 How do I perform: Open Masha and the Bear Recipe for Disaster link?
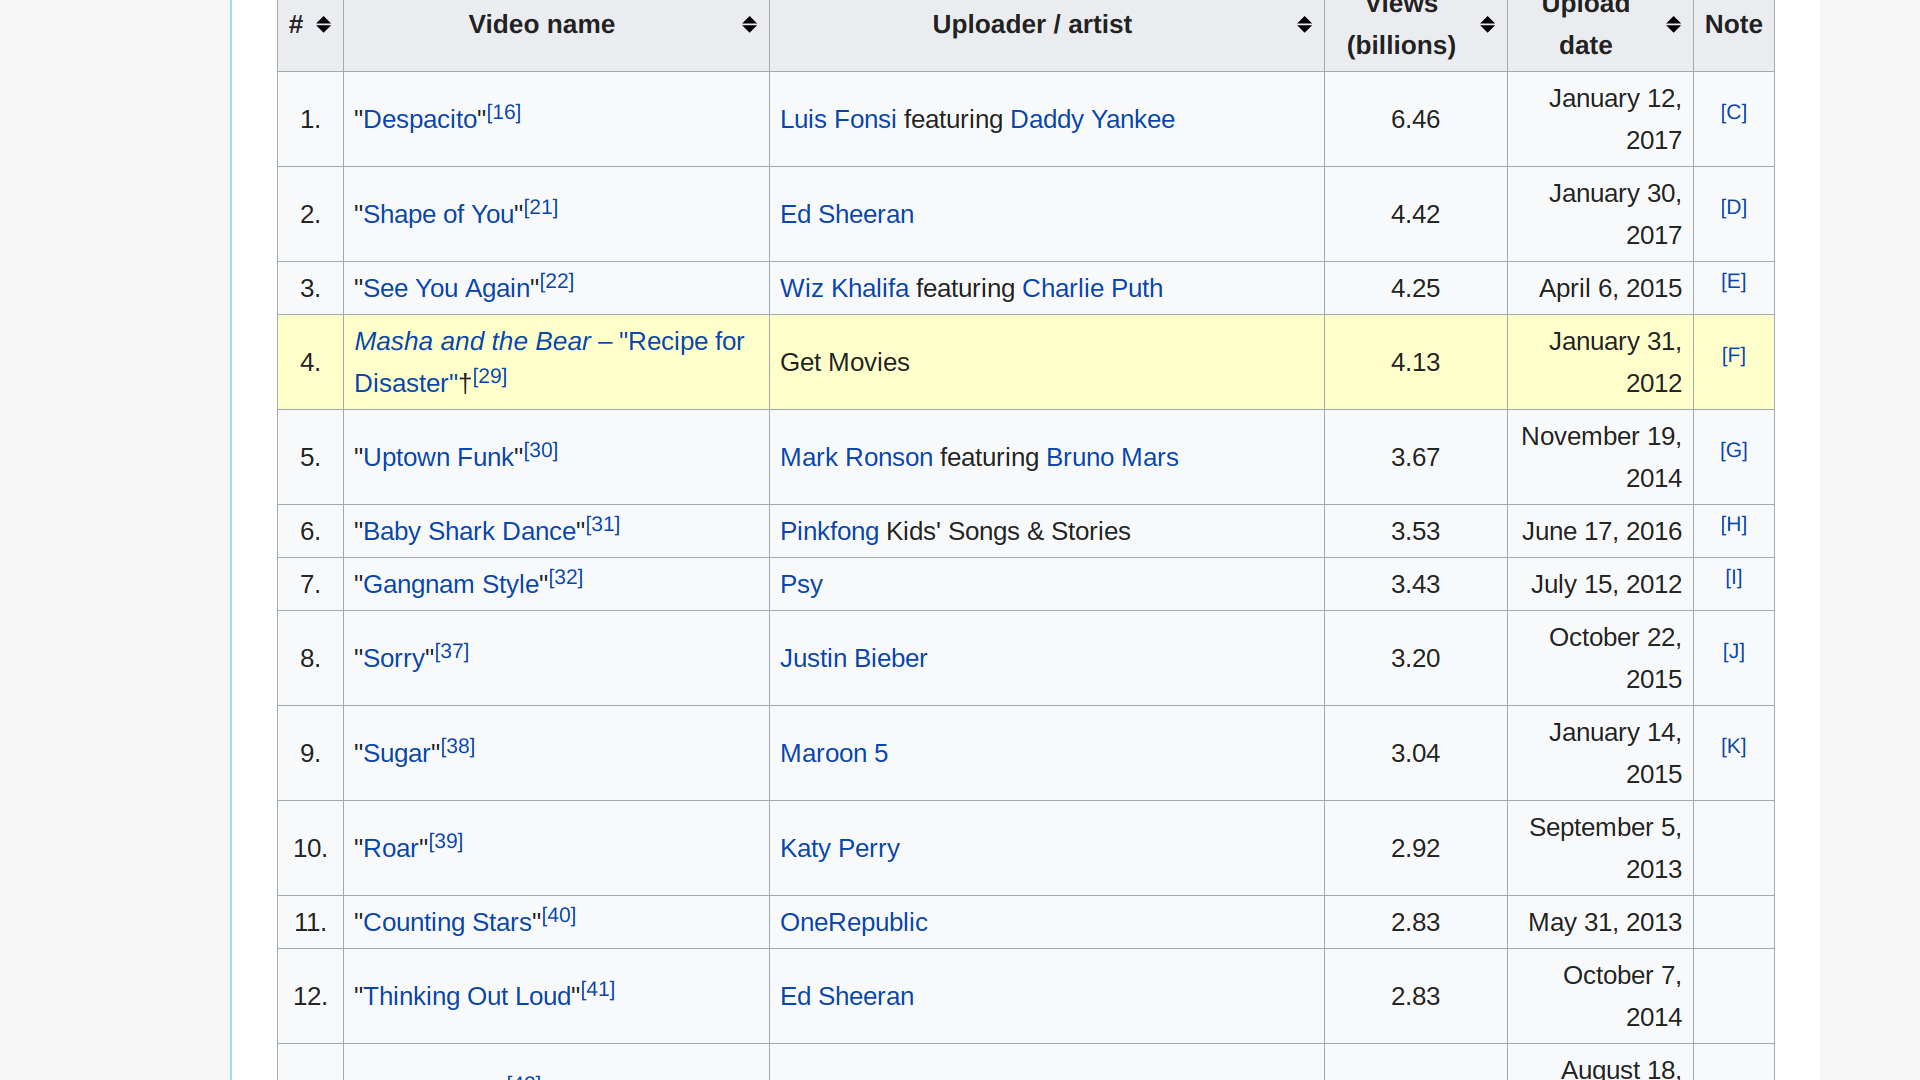[549, 363]
